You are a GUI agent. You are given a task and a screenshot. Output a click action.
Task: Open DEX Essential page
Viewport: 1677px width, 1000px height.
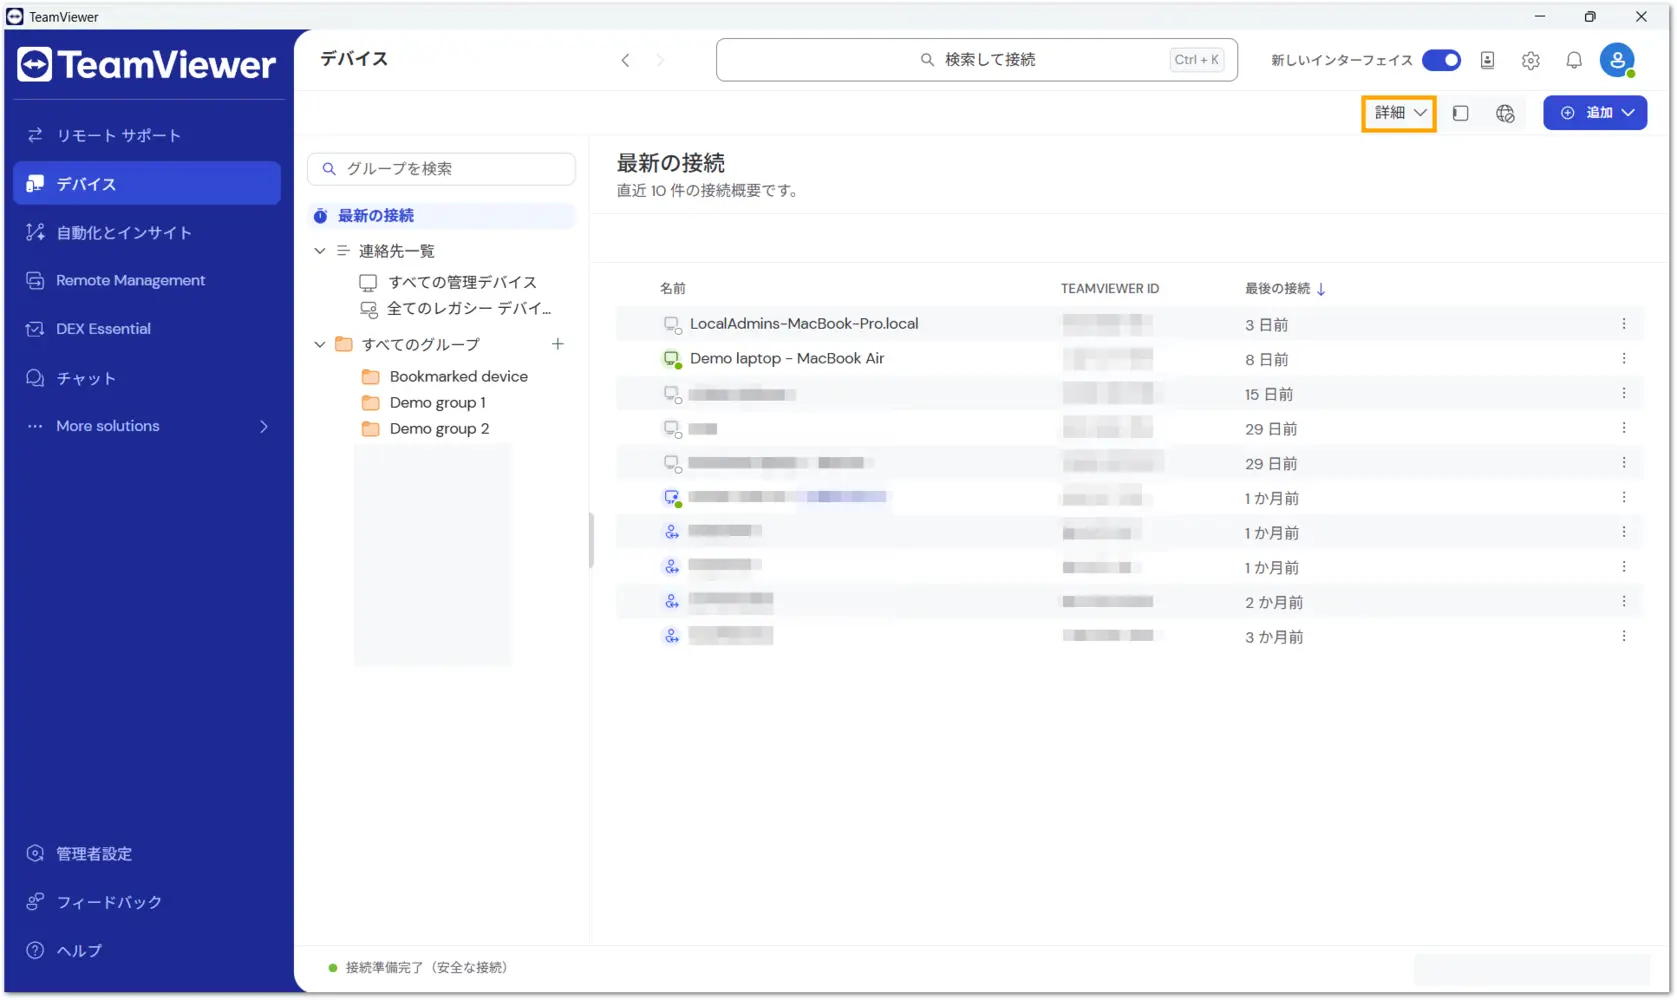coord(147,328)
